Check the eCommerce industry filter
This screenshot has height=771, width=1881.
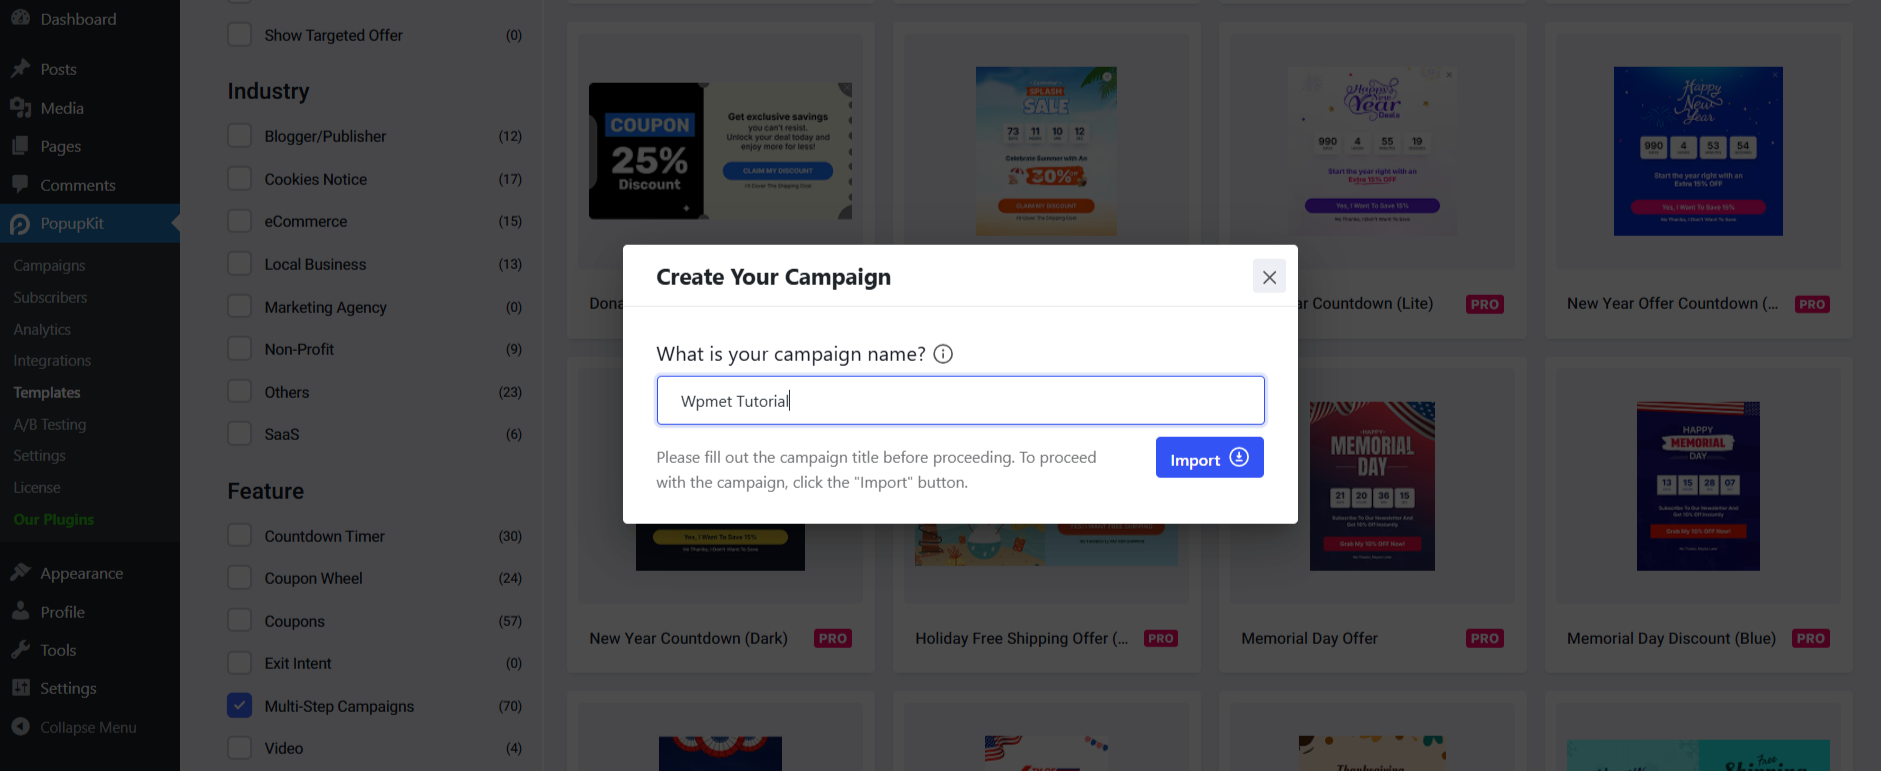239,220
